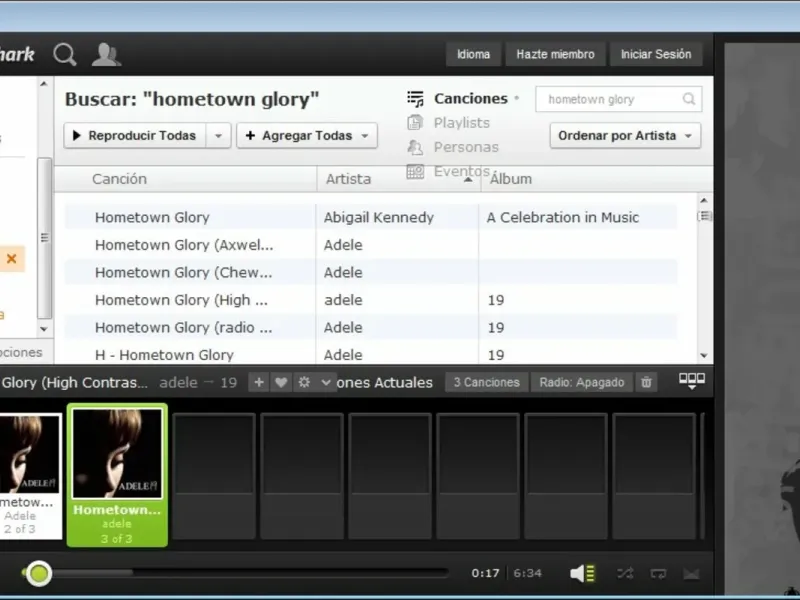Toggle crossfade icon in player bar
The width and height of the screenshot is (800, 600).
tap(691, 574)
